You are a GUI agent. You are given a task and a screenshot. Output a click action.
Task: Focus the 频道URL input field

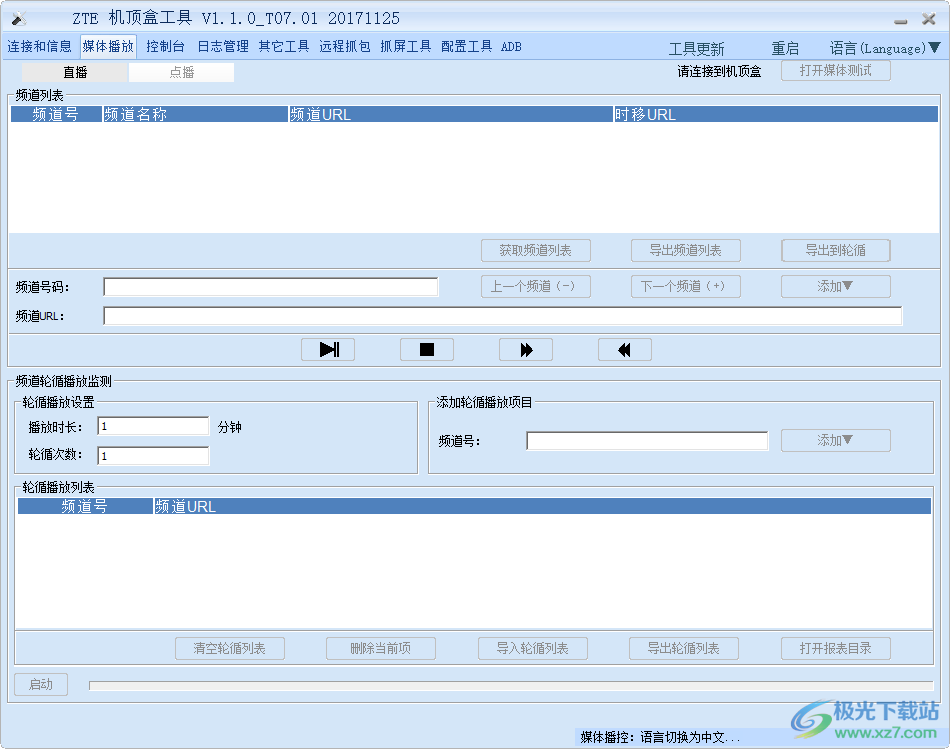(x=502, y=316)
